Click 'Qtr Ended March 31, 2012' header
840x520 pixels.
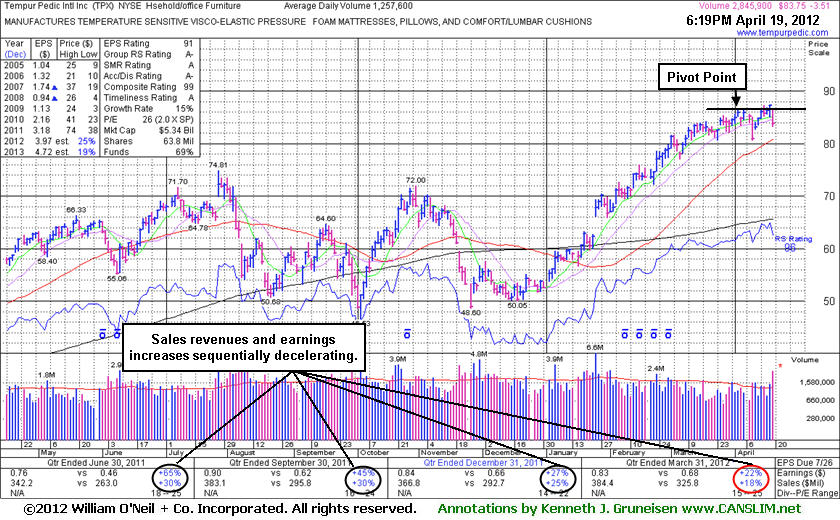[x=678, y=462]
